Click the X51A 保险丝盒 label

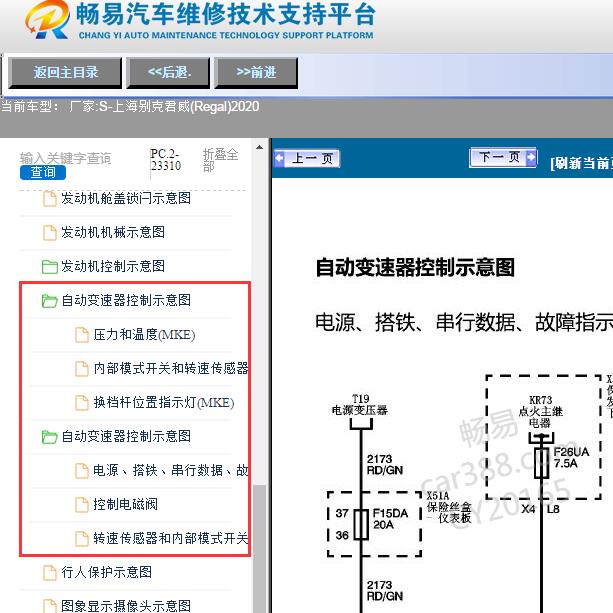pyautogui.click(x=449, y=507)
